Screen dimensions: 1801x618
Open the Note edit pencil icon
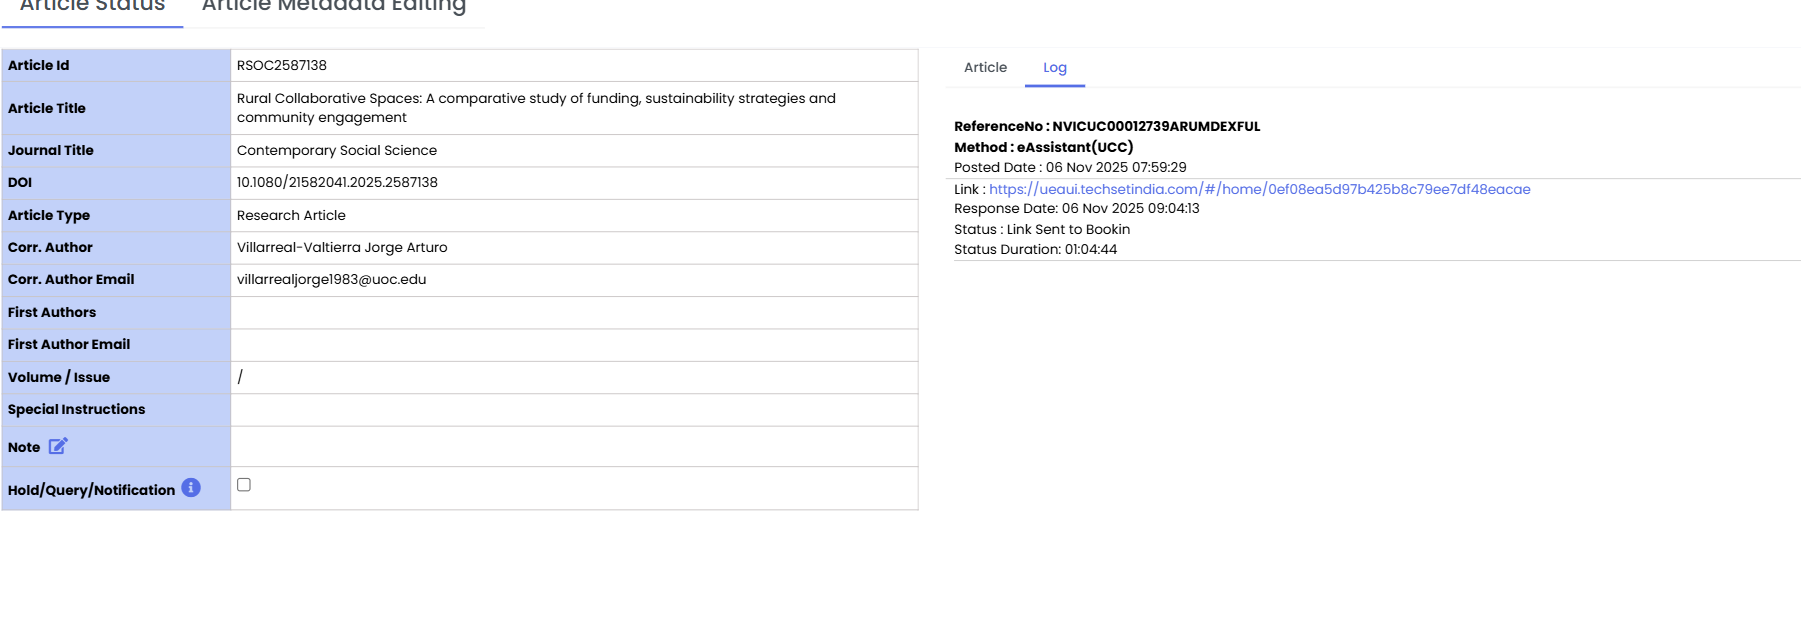[x=58, y=446]
